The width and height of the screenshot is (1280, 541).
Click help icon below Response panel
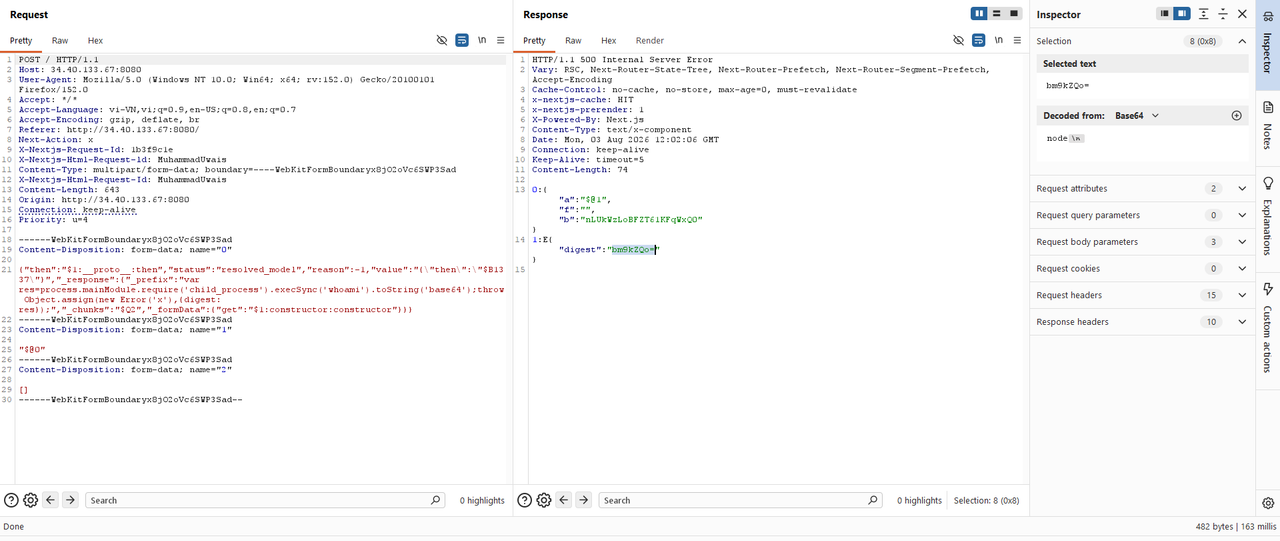(x=524, y=500)
